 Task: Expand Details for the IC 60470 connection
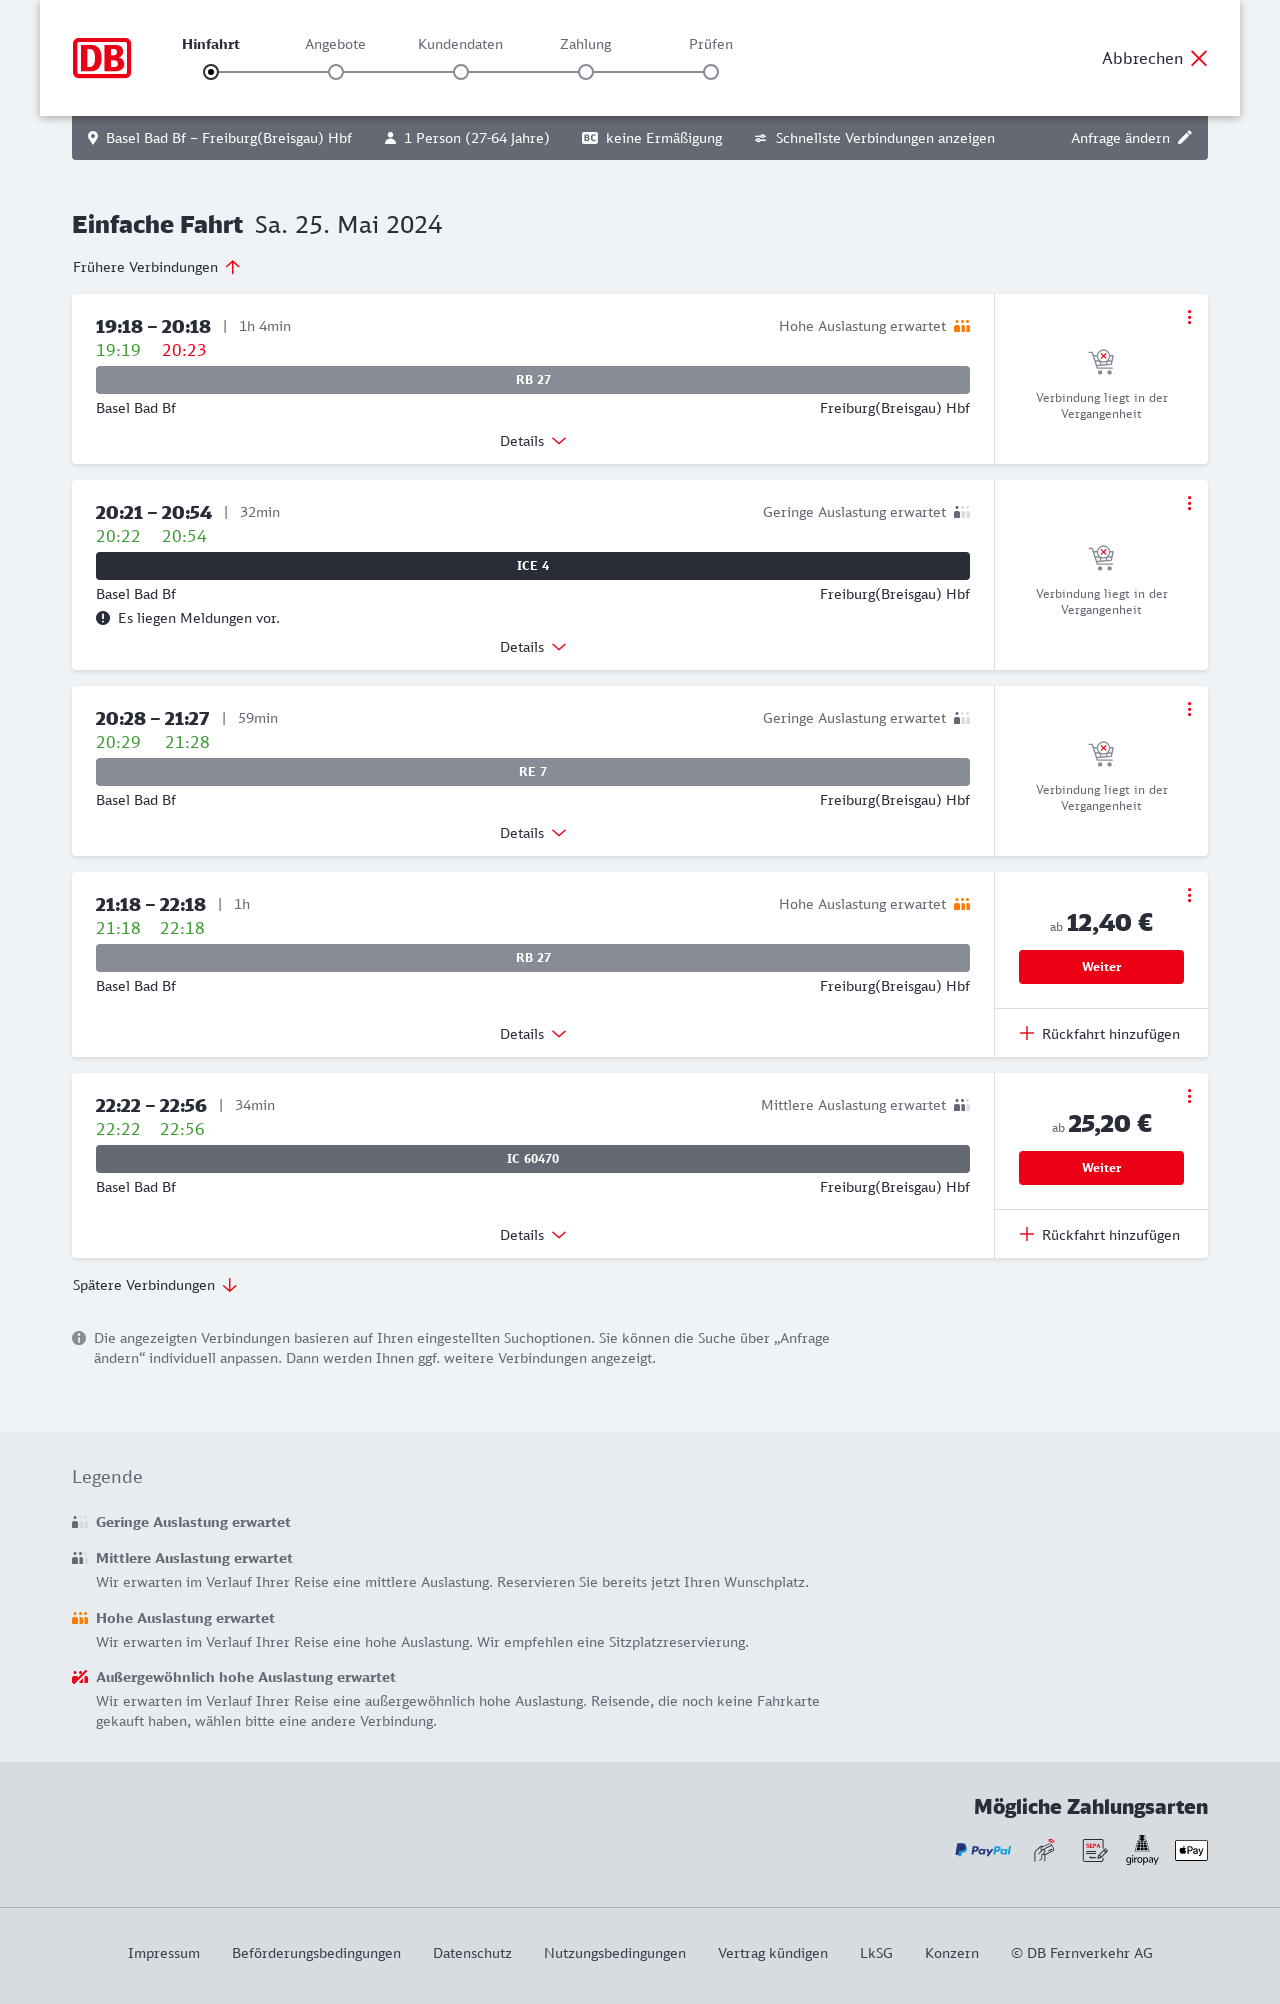(x=533, y=1235)
